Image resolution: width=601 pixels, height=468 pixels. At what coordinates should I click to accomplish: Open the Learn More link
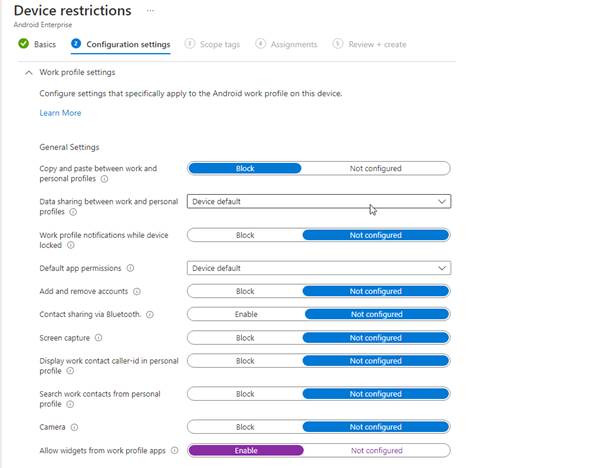(60, 113)
